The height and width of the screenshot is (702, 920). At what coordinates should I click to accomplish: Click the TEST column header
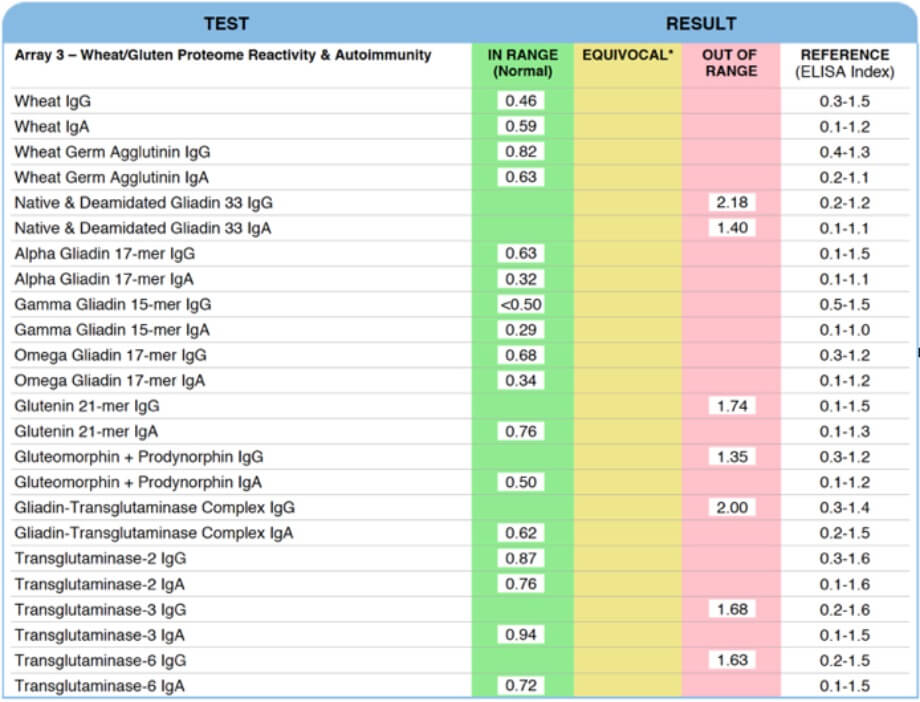coord(226,23)
